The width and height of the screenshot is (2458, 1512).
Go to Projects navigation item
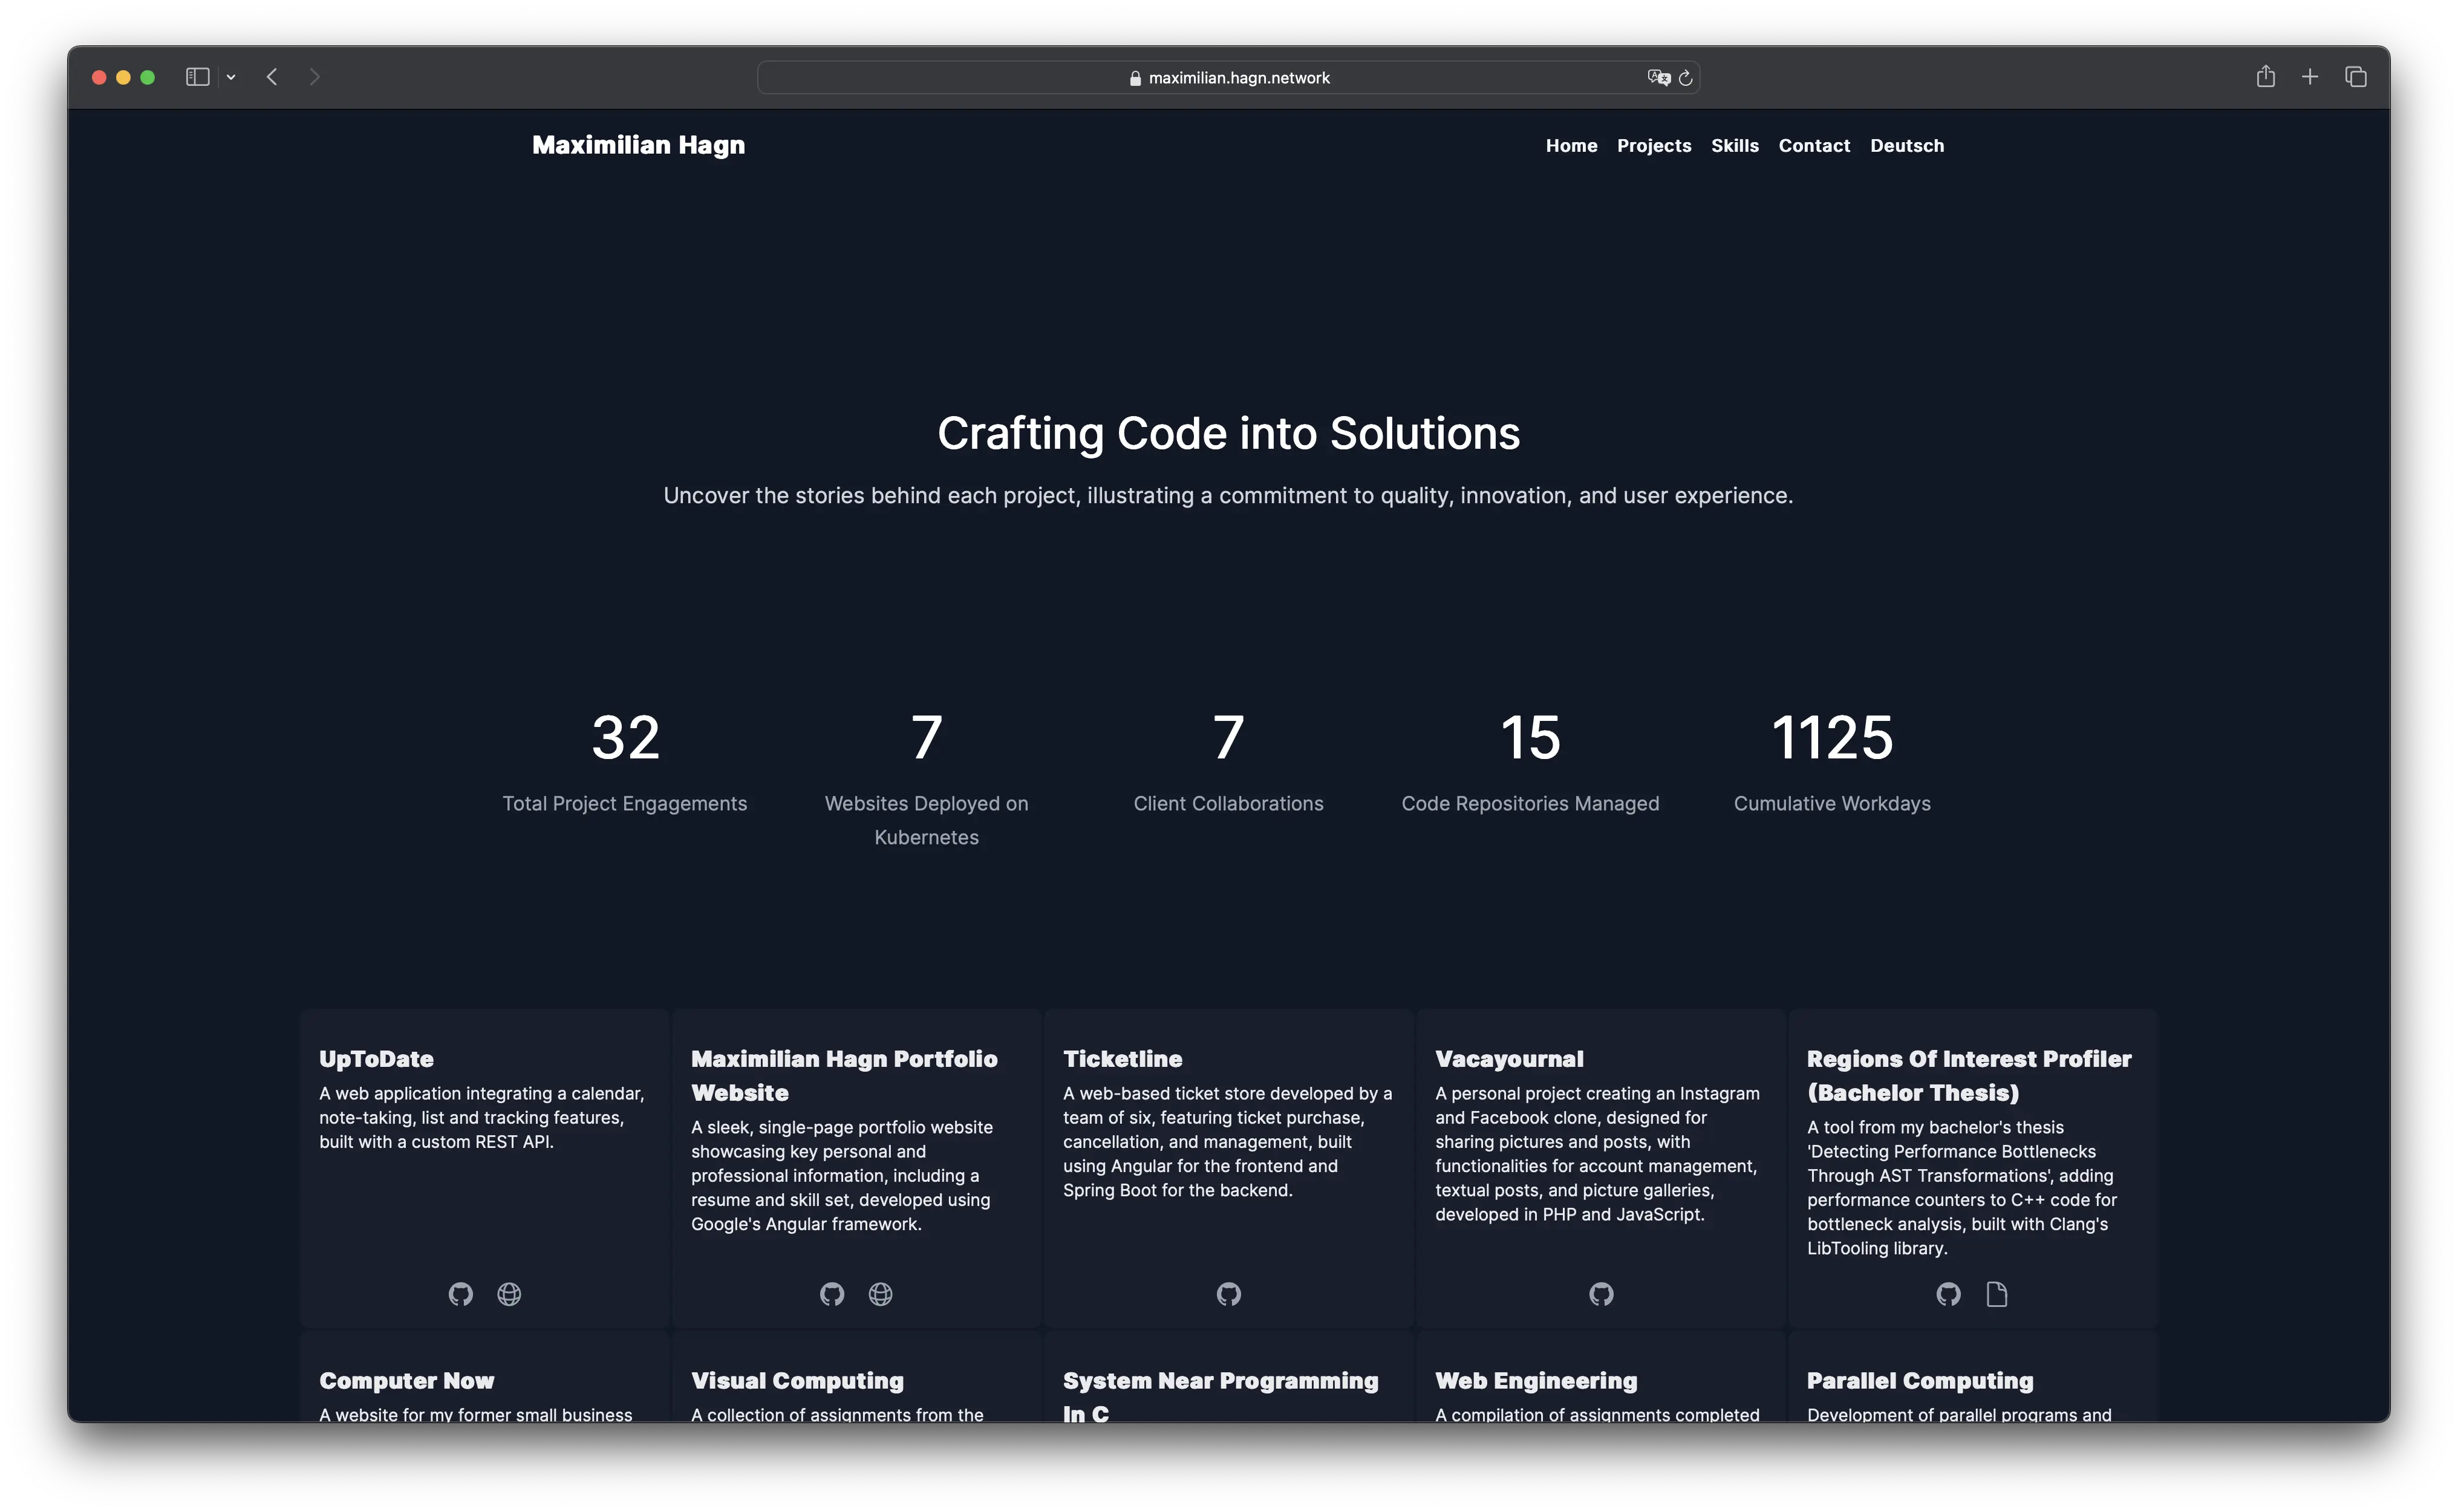click(1654, 146)
